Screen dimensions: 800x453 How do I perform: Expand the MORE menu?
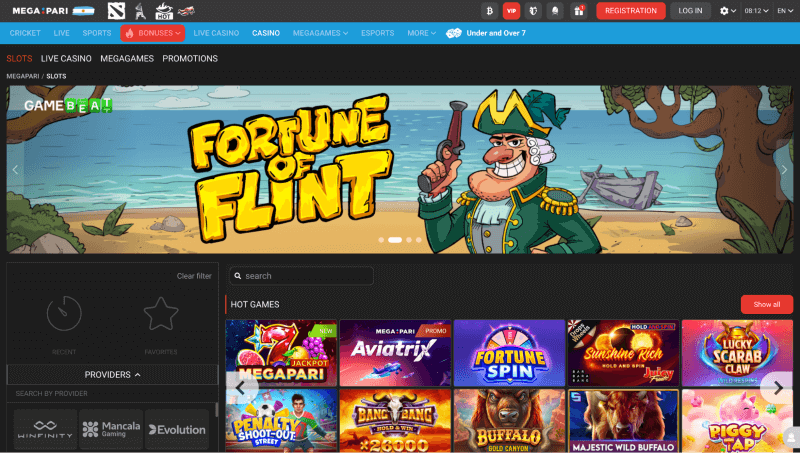(421, 33)
